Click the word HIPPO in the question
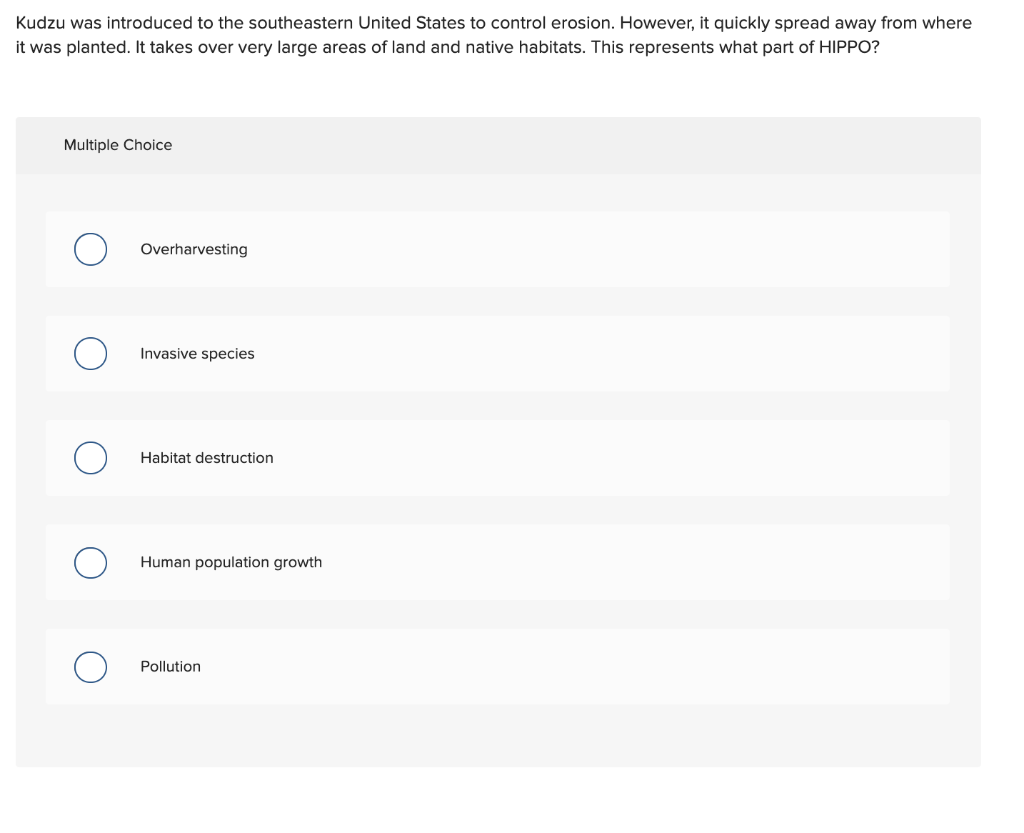This screenshot has width=1024, height=833. [844, 48]
